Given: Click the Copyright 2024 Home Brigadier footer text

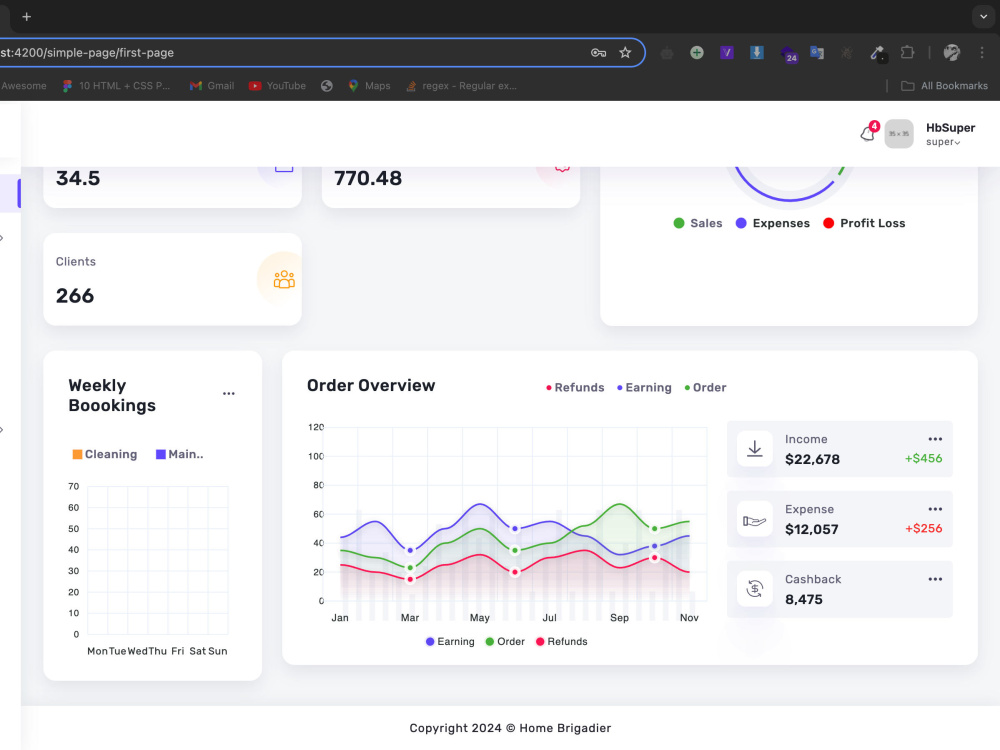Looking at the screenshot, I should click(x=510, y=728).
